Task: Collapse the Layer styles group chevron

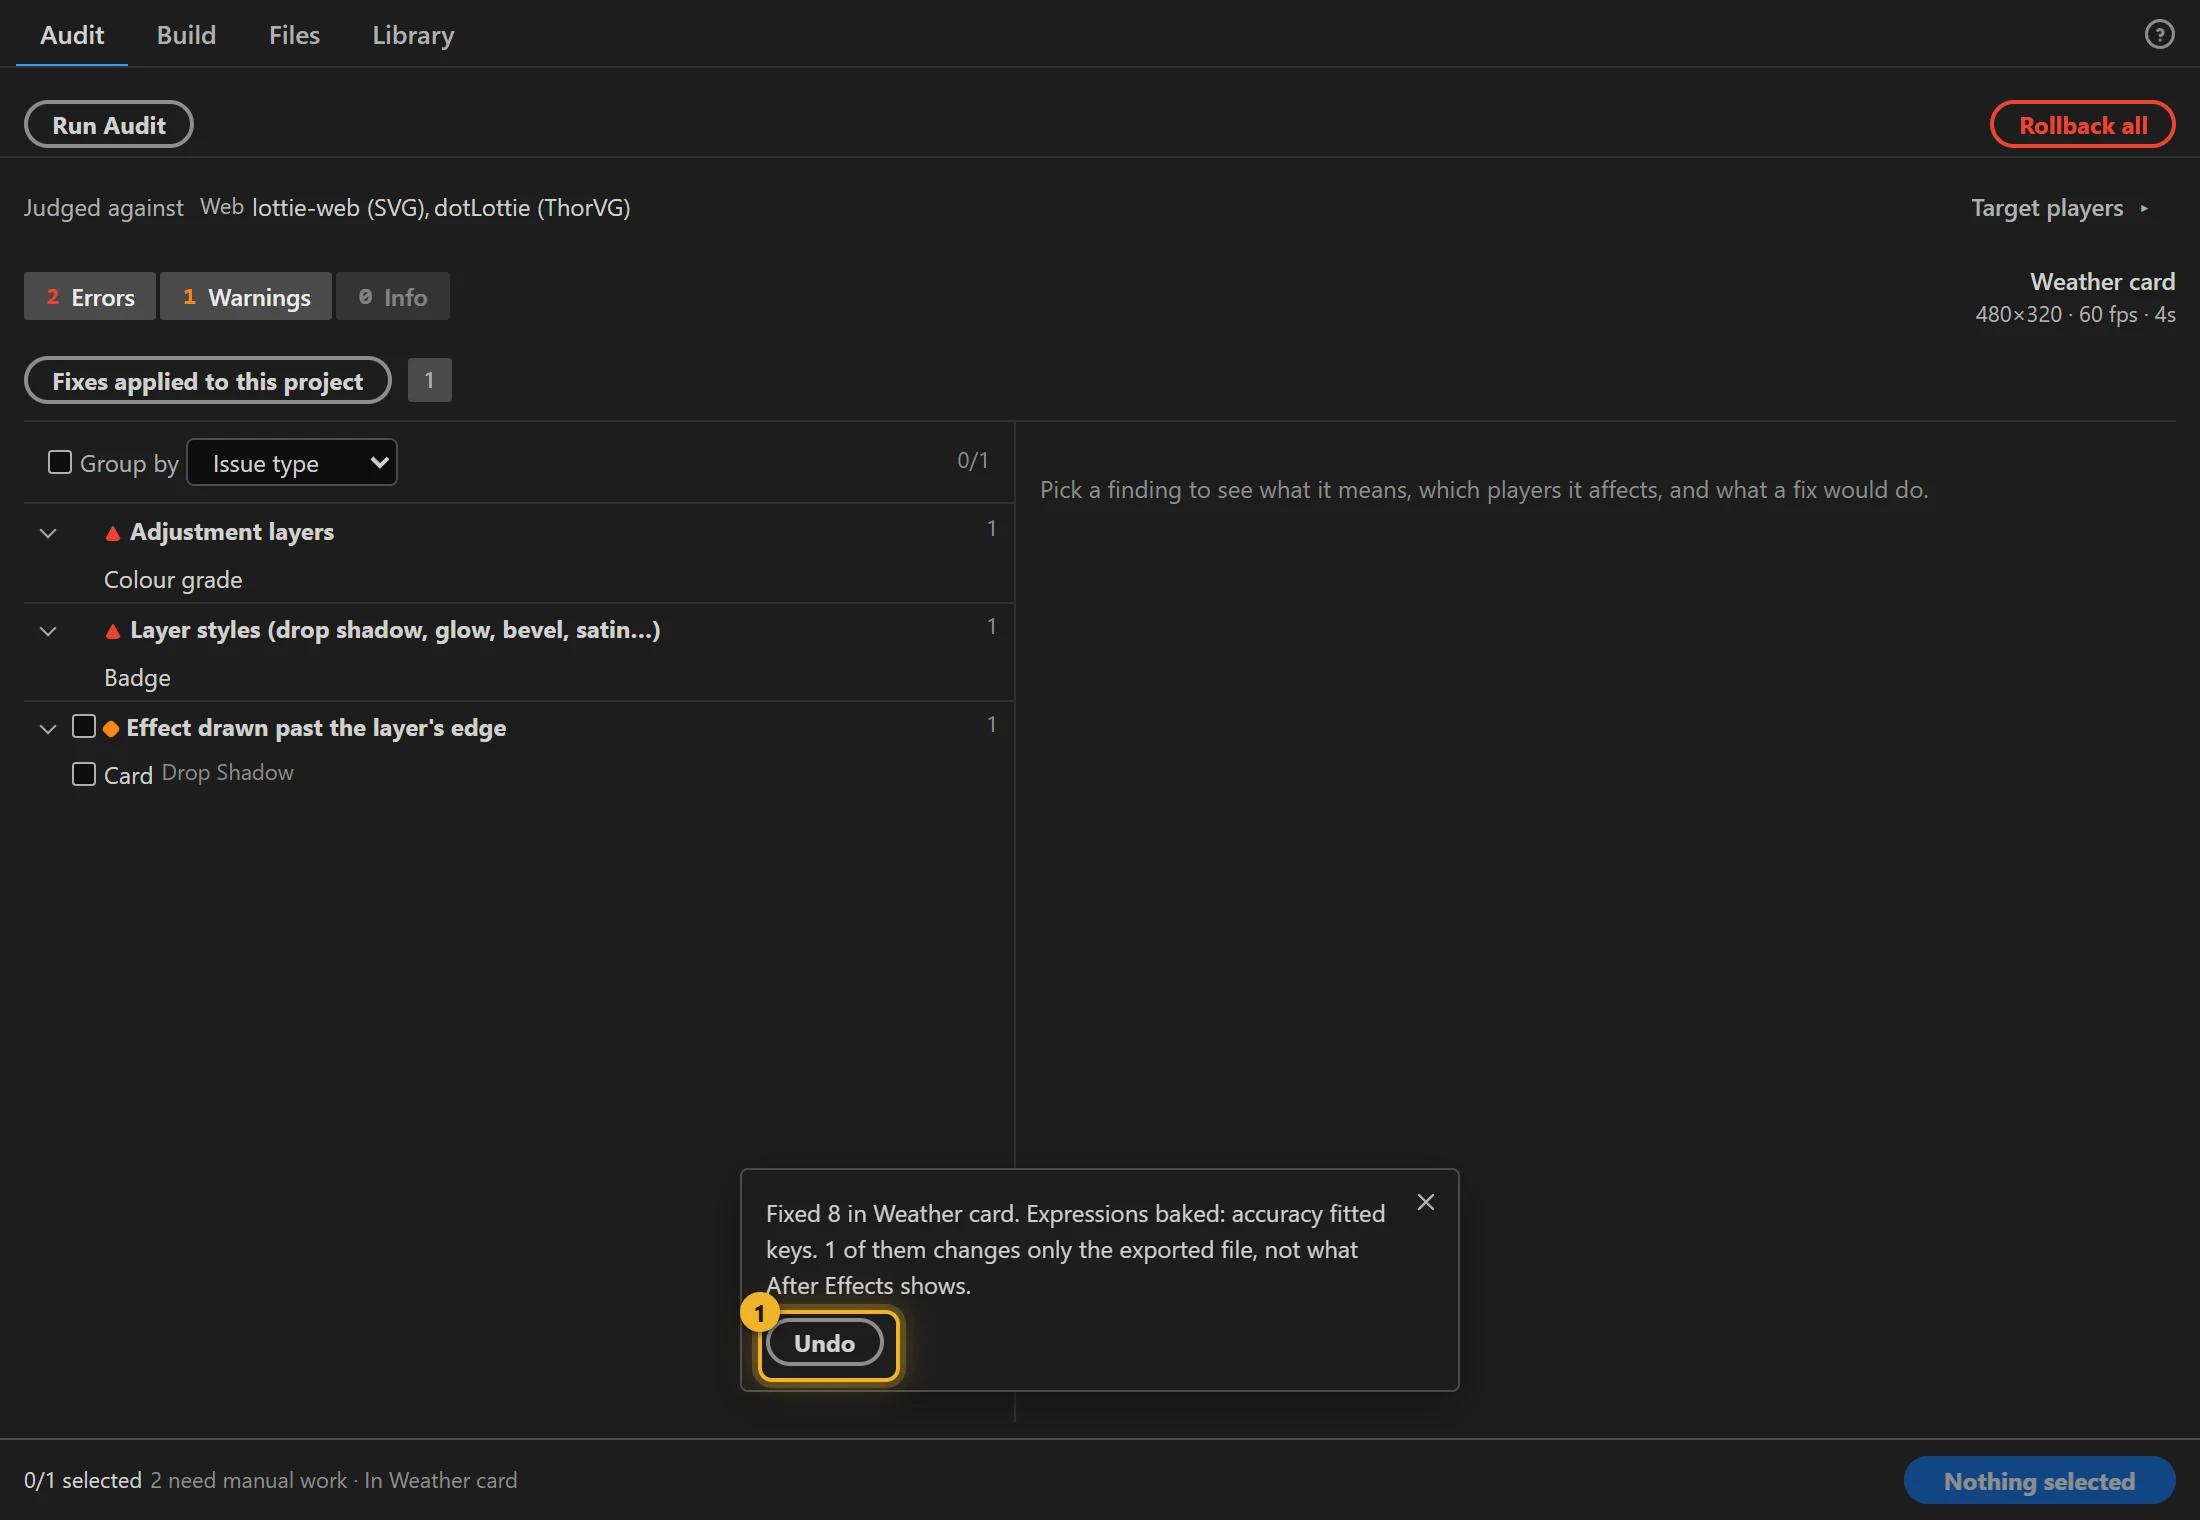Action: tap(48, 631)
